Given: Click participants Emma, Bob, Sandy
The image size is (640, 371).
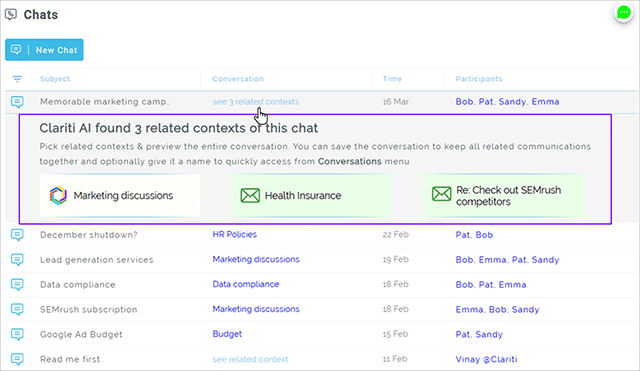Looking at the screenshot, I should (x=498, y=309).
